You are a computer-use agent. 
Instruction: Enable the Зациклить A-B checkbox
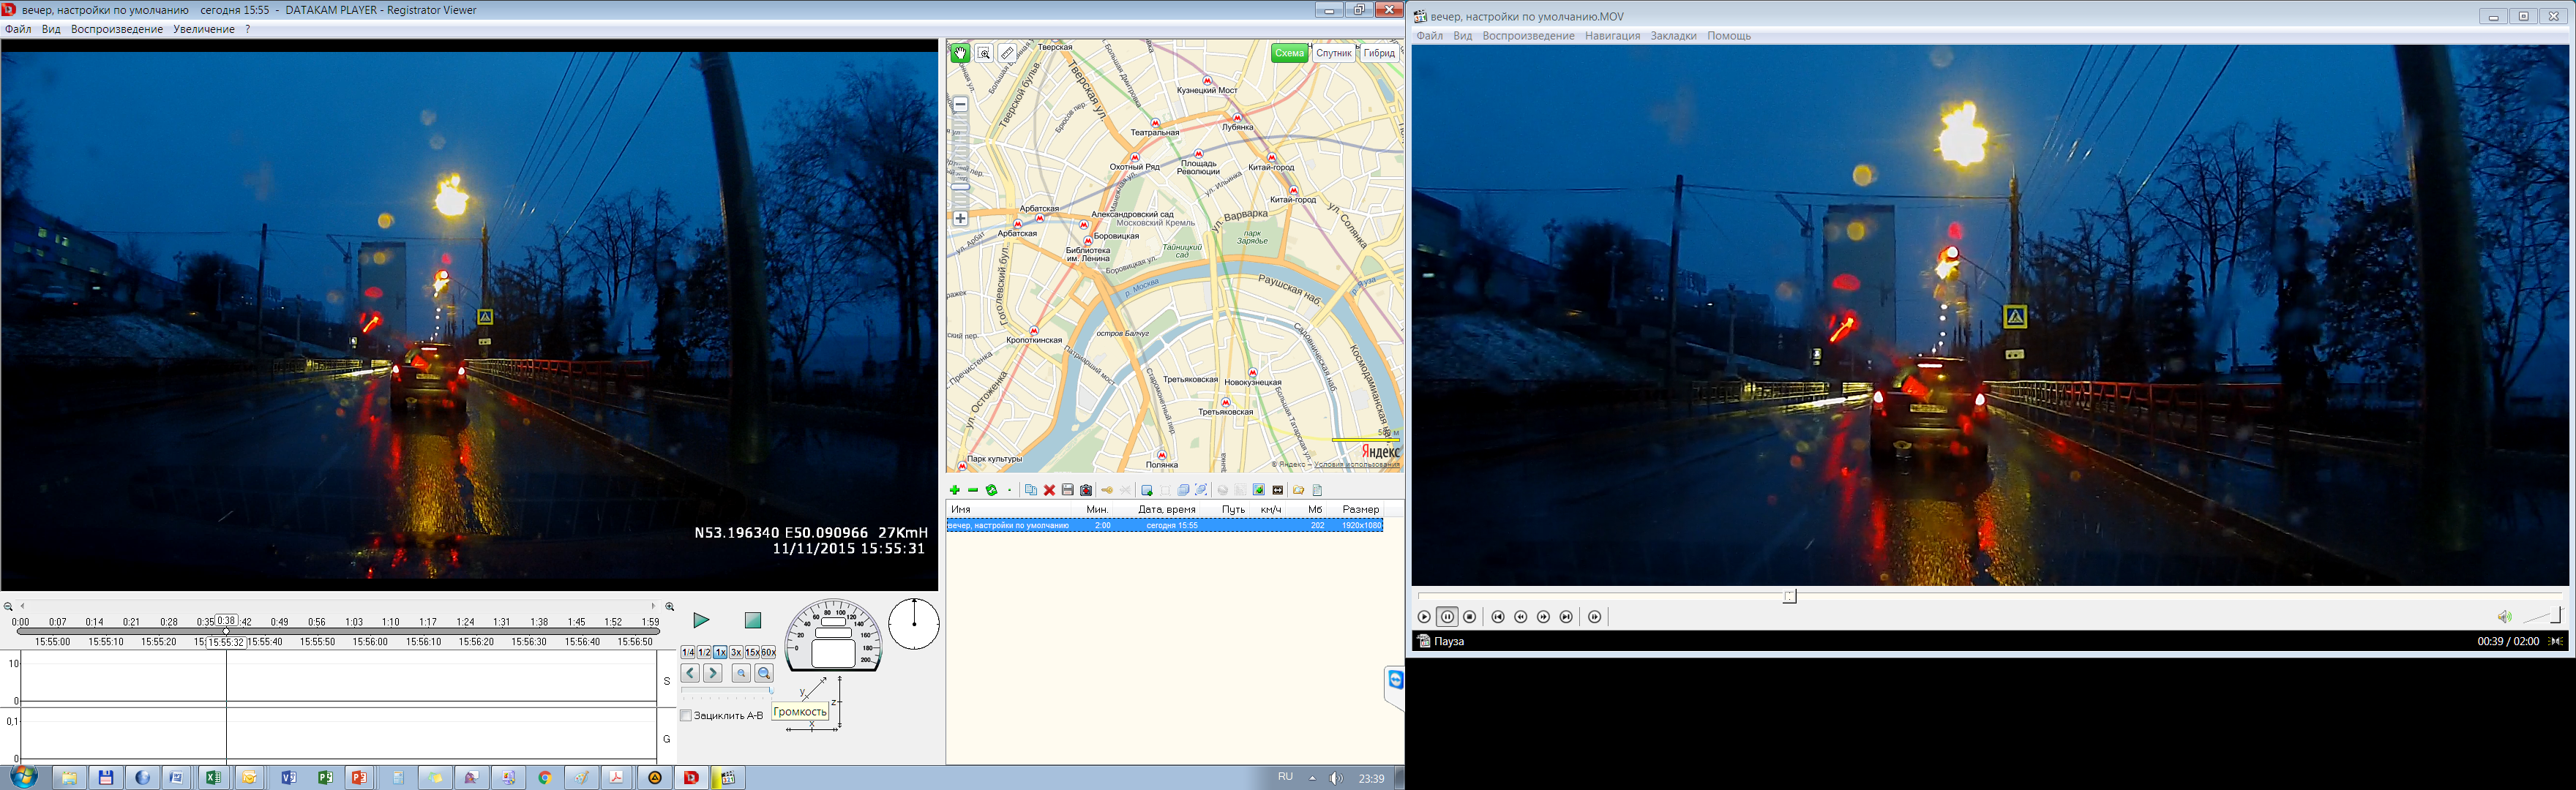[686, 715]
